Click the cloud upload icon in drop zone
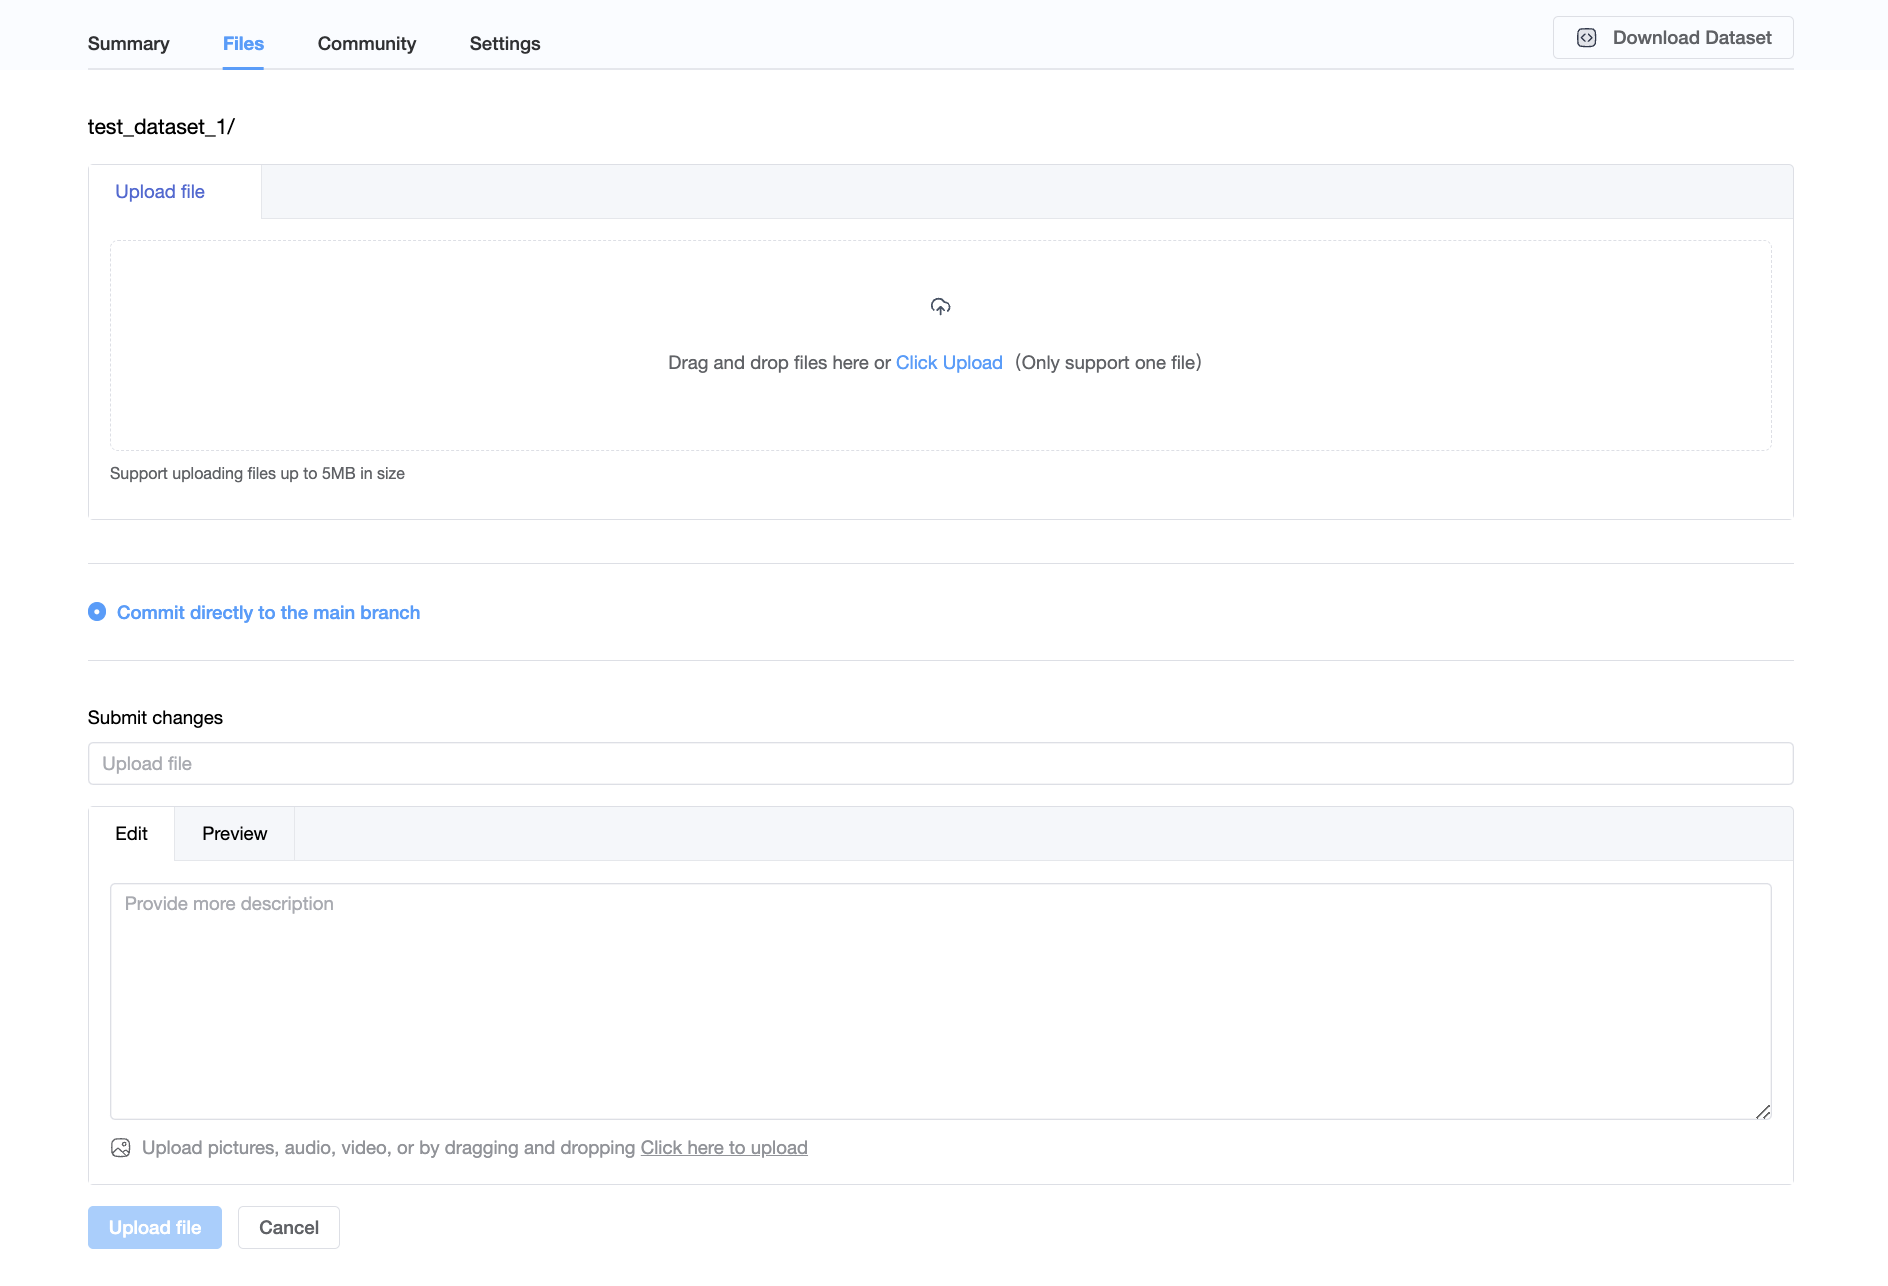The height and width of the screenshot is (1286, 1888). pyautogui.click(x=940, y=306)
